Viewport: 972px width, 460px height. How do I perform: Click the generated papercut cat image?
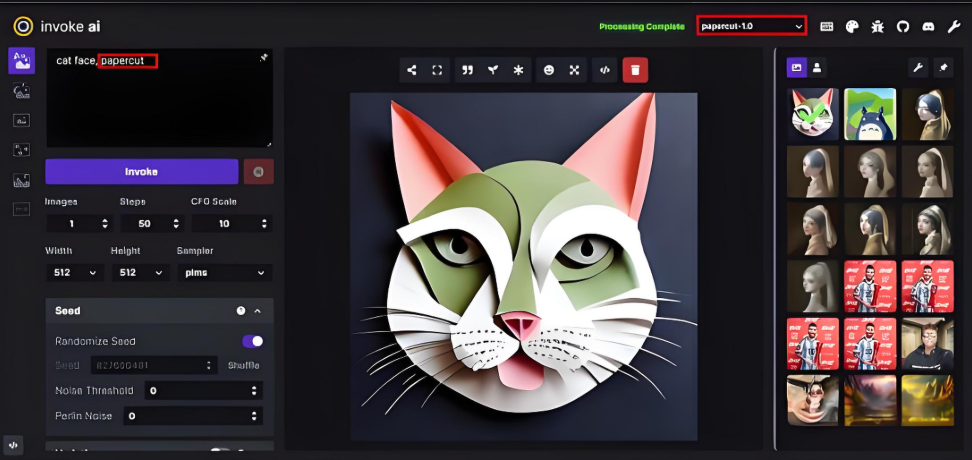tap(524, 267)
